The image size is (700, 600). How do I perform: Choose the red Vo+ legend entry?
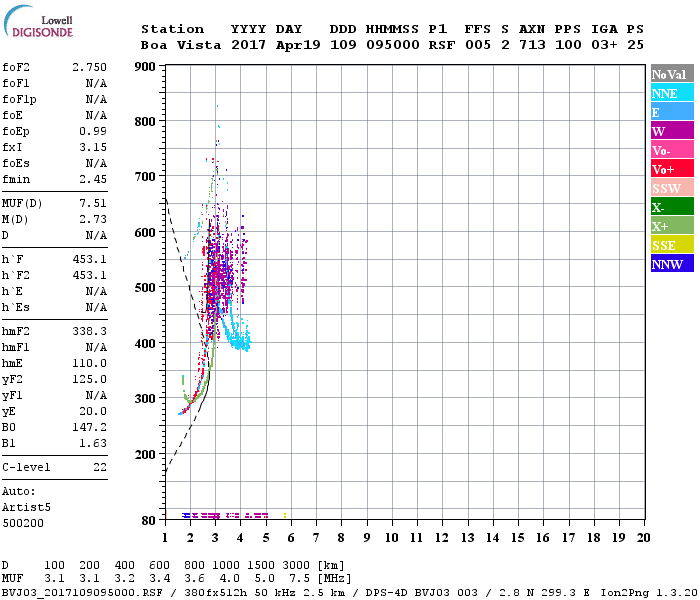point(671,170)
